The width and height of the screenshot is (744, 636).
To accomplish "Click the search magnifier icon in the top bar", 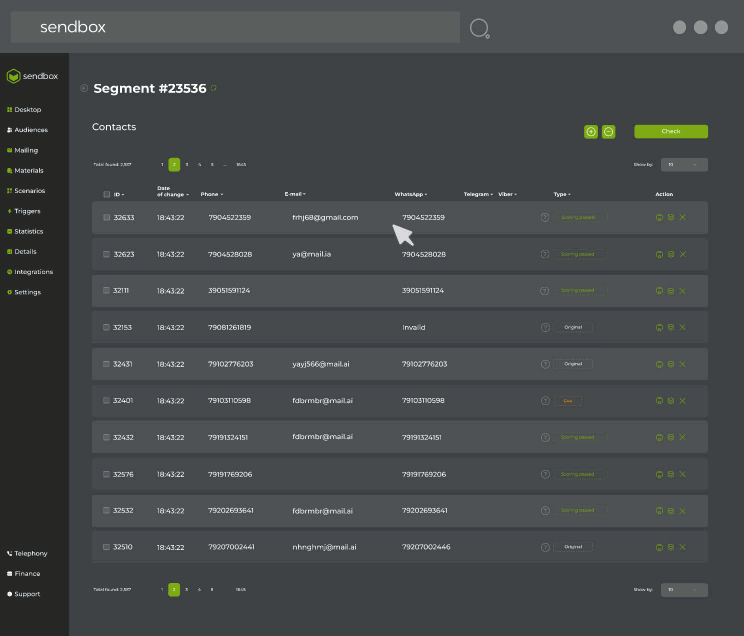I will [x=479, y=28].
